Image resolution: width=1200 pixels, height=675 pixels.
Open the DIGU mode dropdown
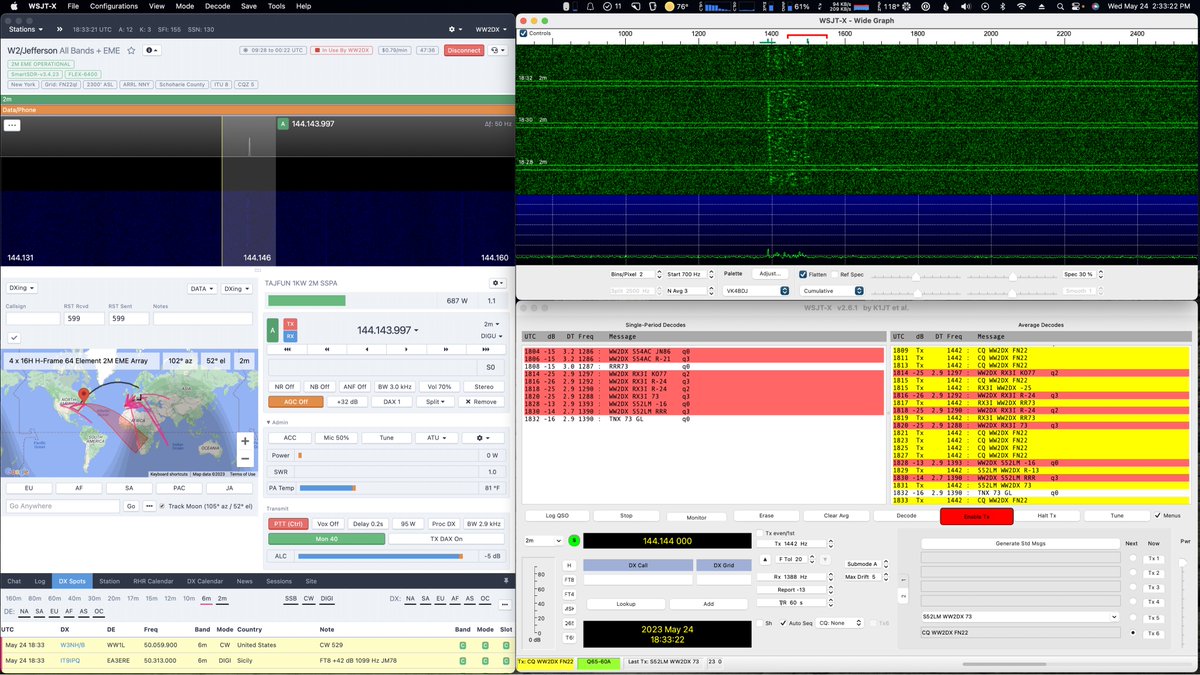[493, 335]
